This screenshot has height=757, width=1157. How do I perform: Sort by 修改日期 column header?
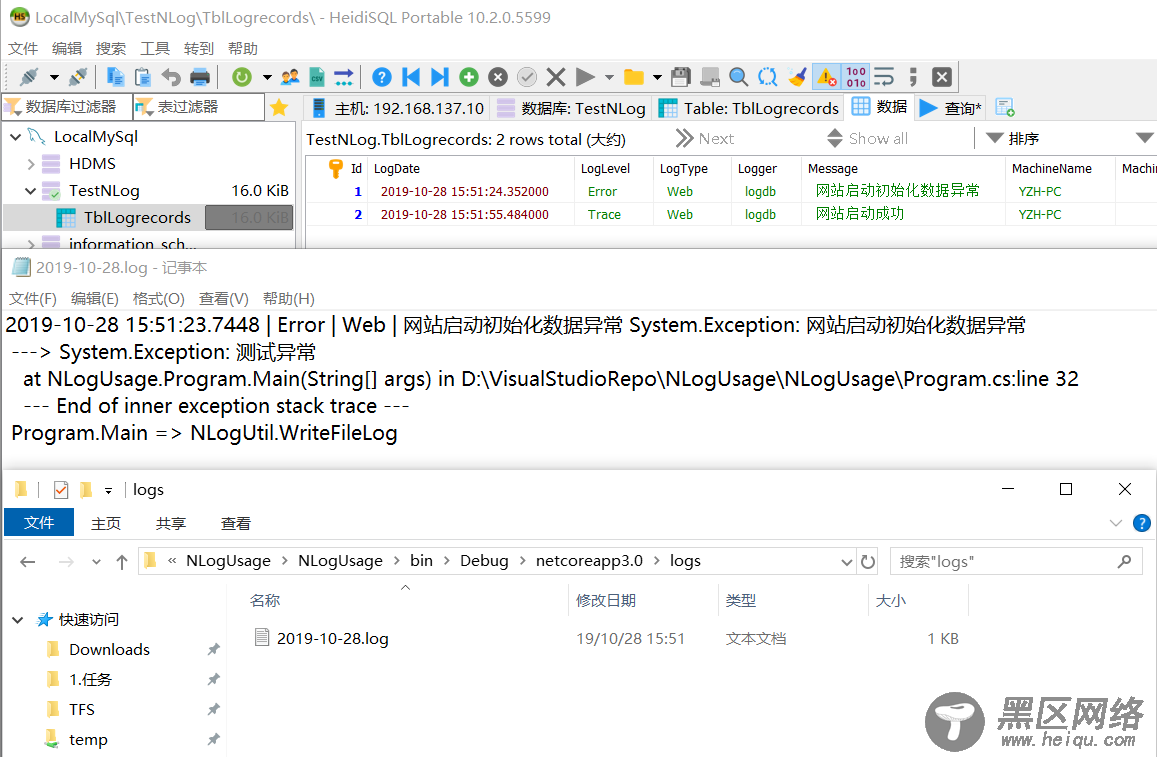point(606,601)
